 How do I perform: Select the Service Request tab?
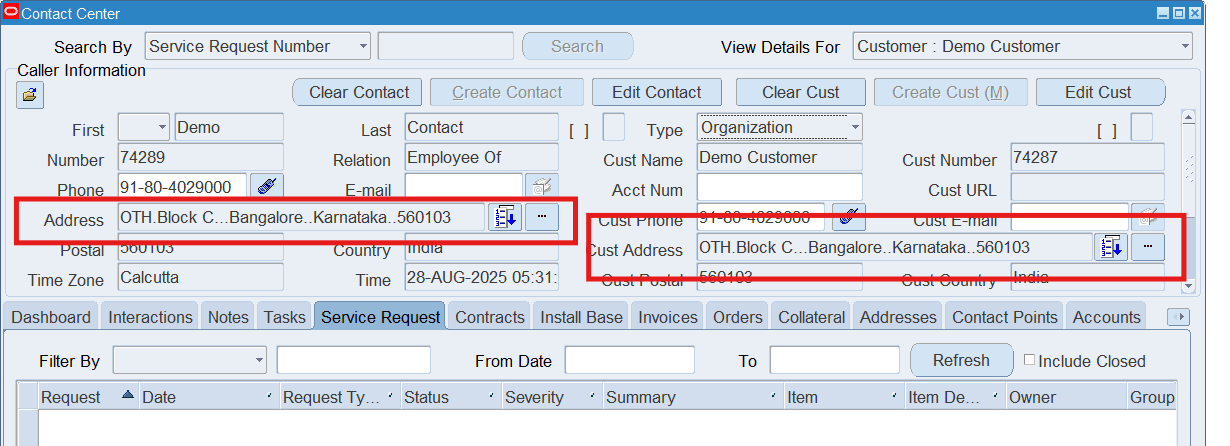tap(380, 317)
